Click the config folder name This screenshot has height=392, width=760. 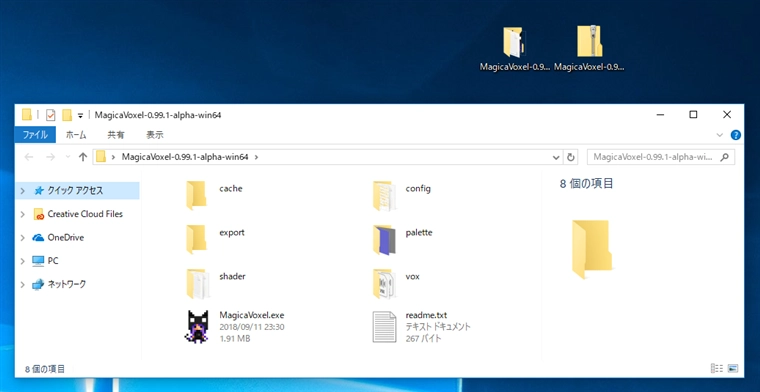[418, 188]
